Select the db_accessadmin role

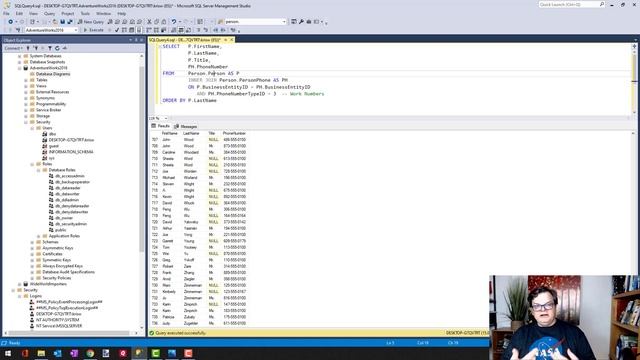[70, 176]
